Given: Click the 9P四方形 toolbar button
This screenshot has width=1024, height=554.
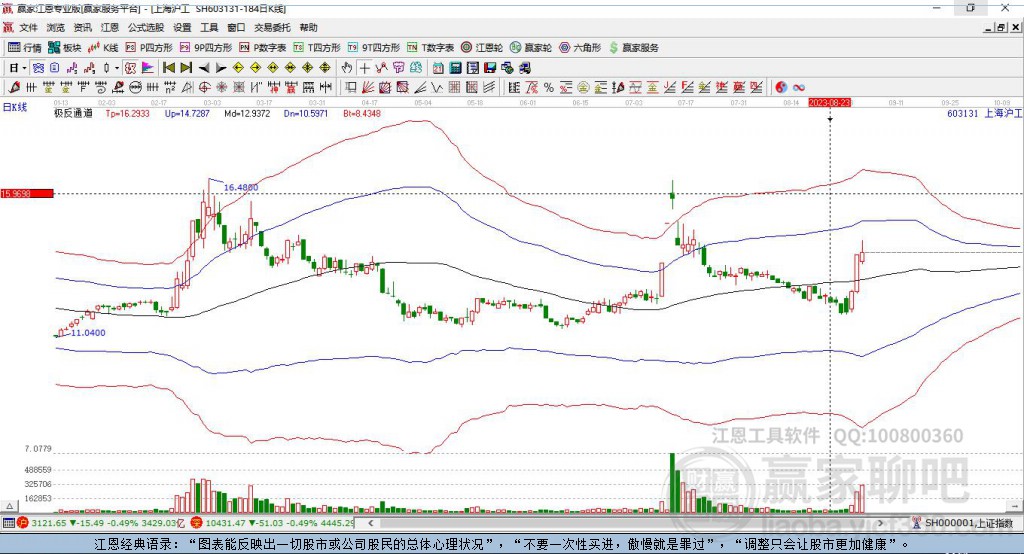Looking at the screenshot, I should tap(206, 48).
